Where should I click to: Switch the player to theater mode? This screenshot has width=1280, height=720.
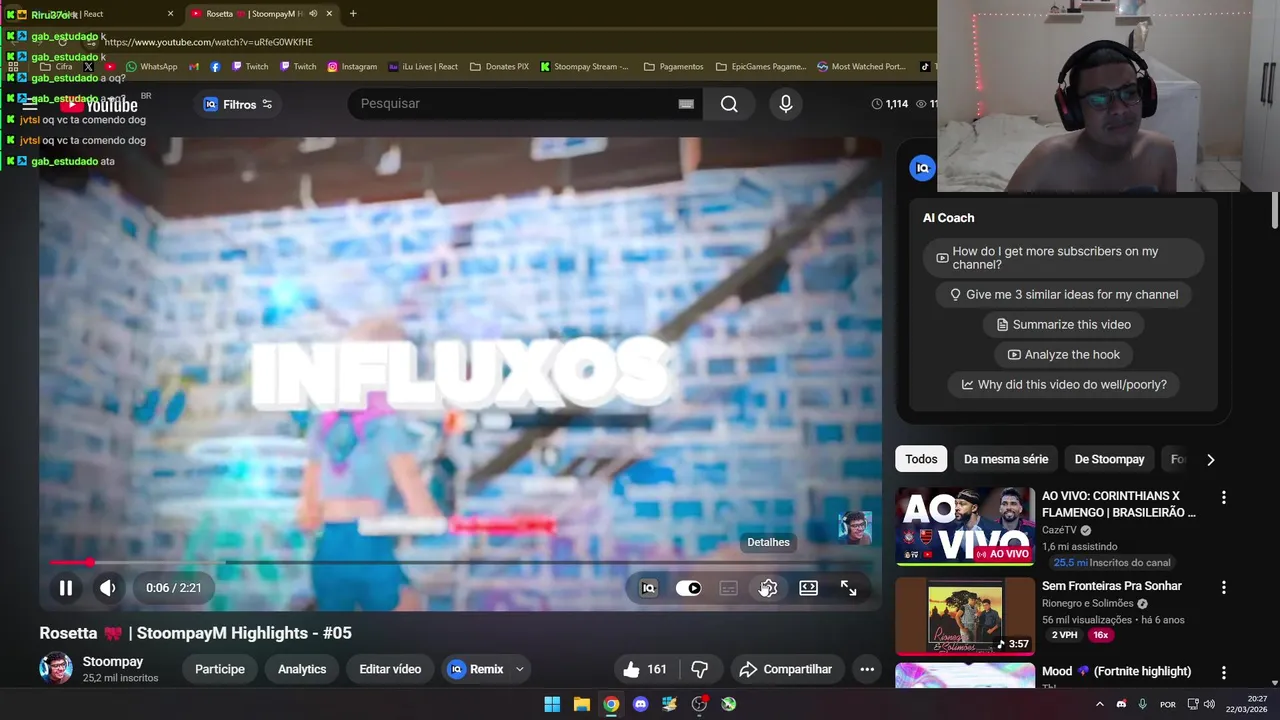808,588
